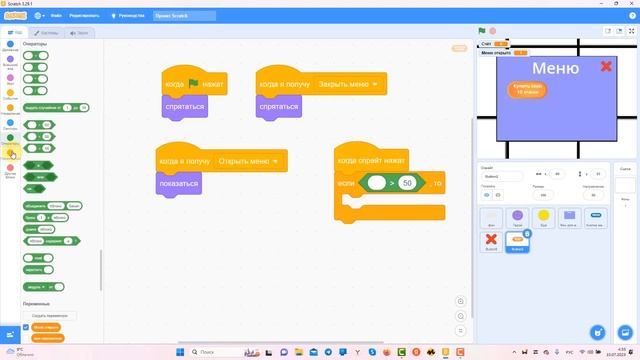Select the blue pill menu button sprite

[x=596, y=218]
